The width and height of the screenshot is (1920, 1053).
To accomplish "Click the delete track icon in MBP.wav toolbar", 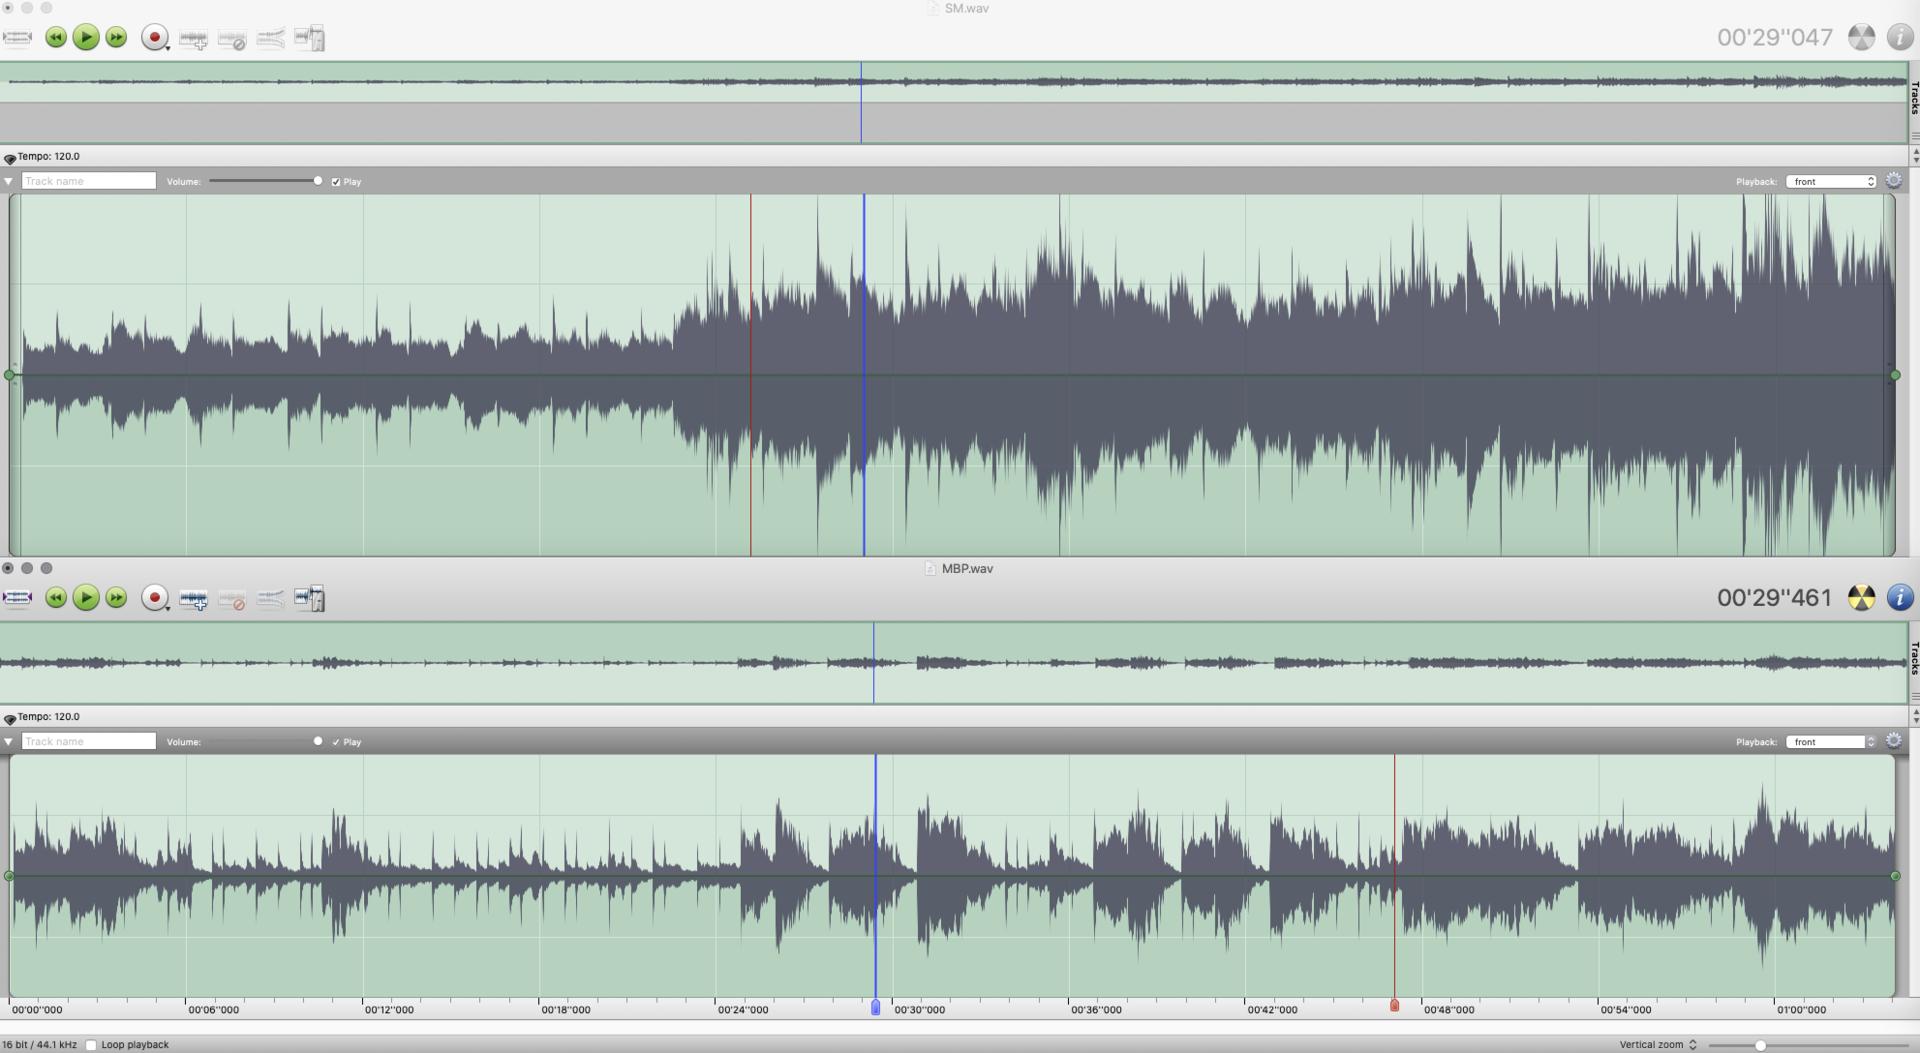I will pos(232,599).
